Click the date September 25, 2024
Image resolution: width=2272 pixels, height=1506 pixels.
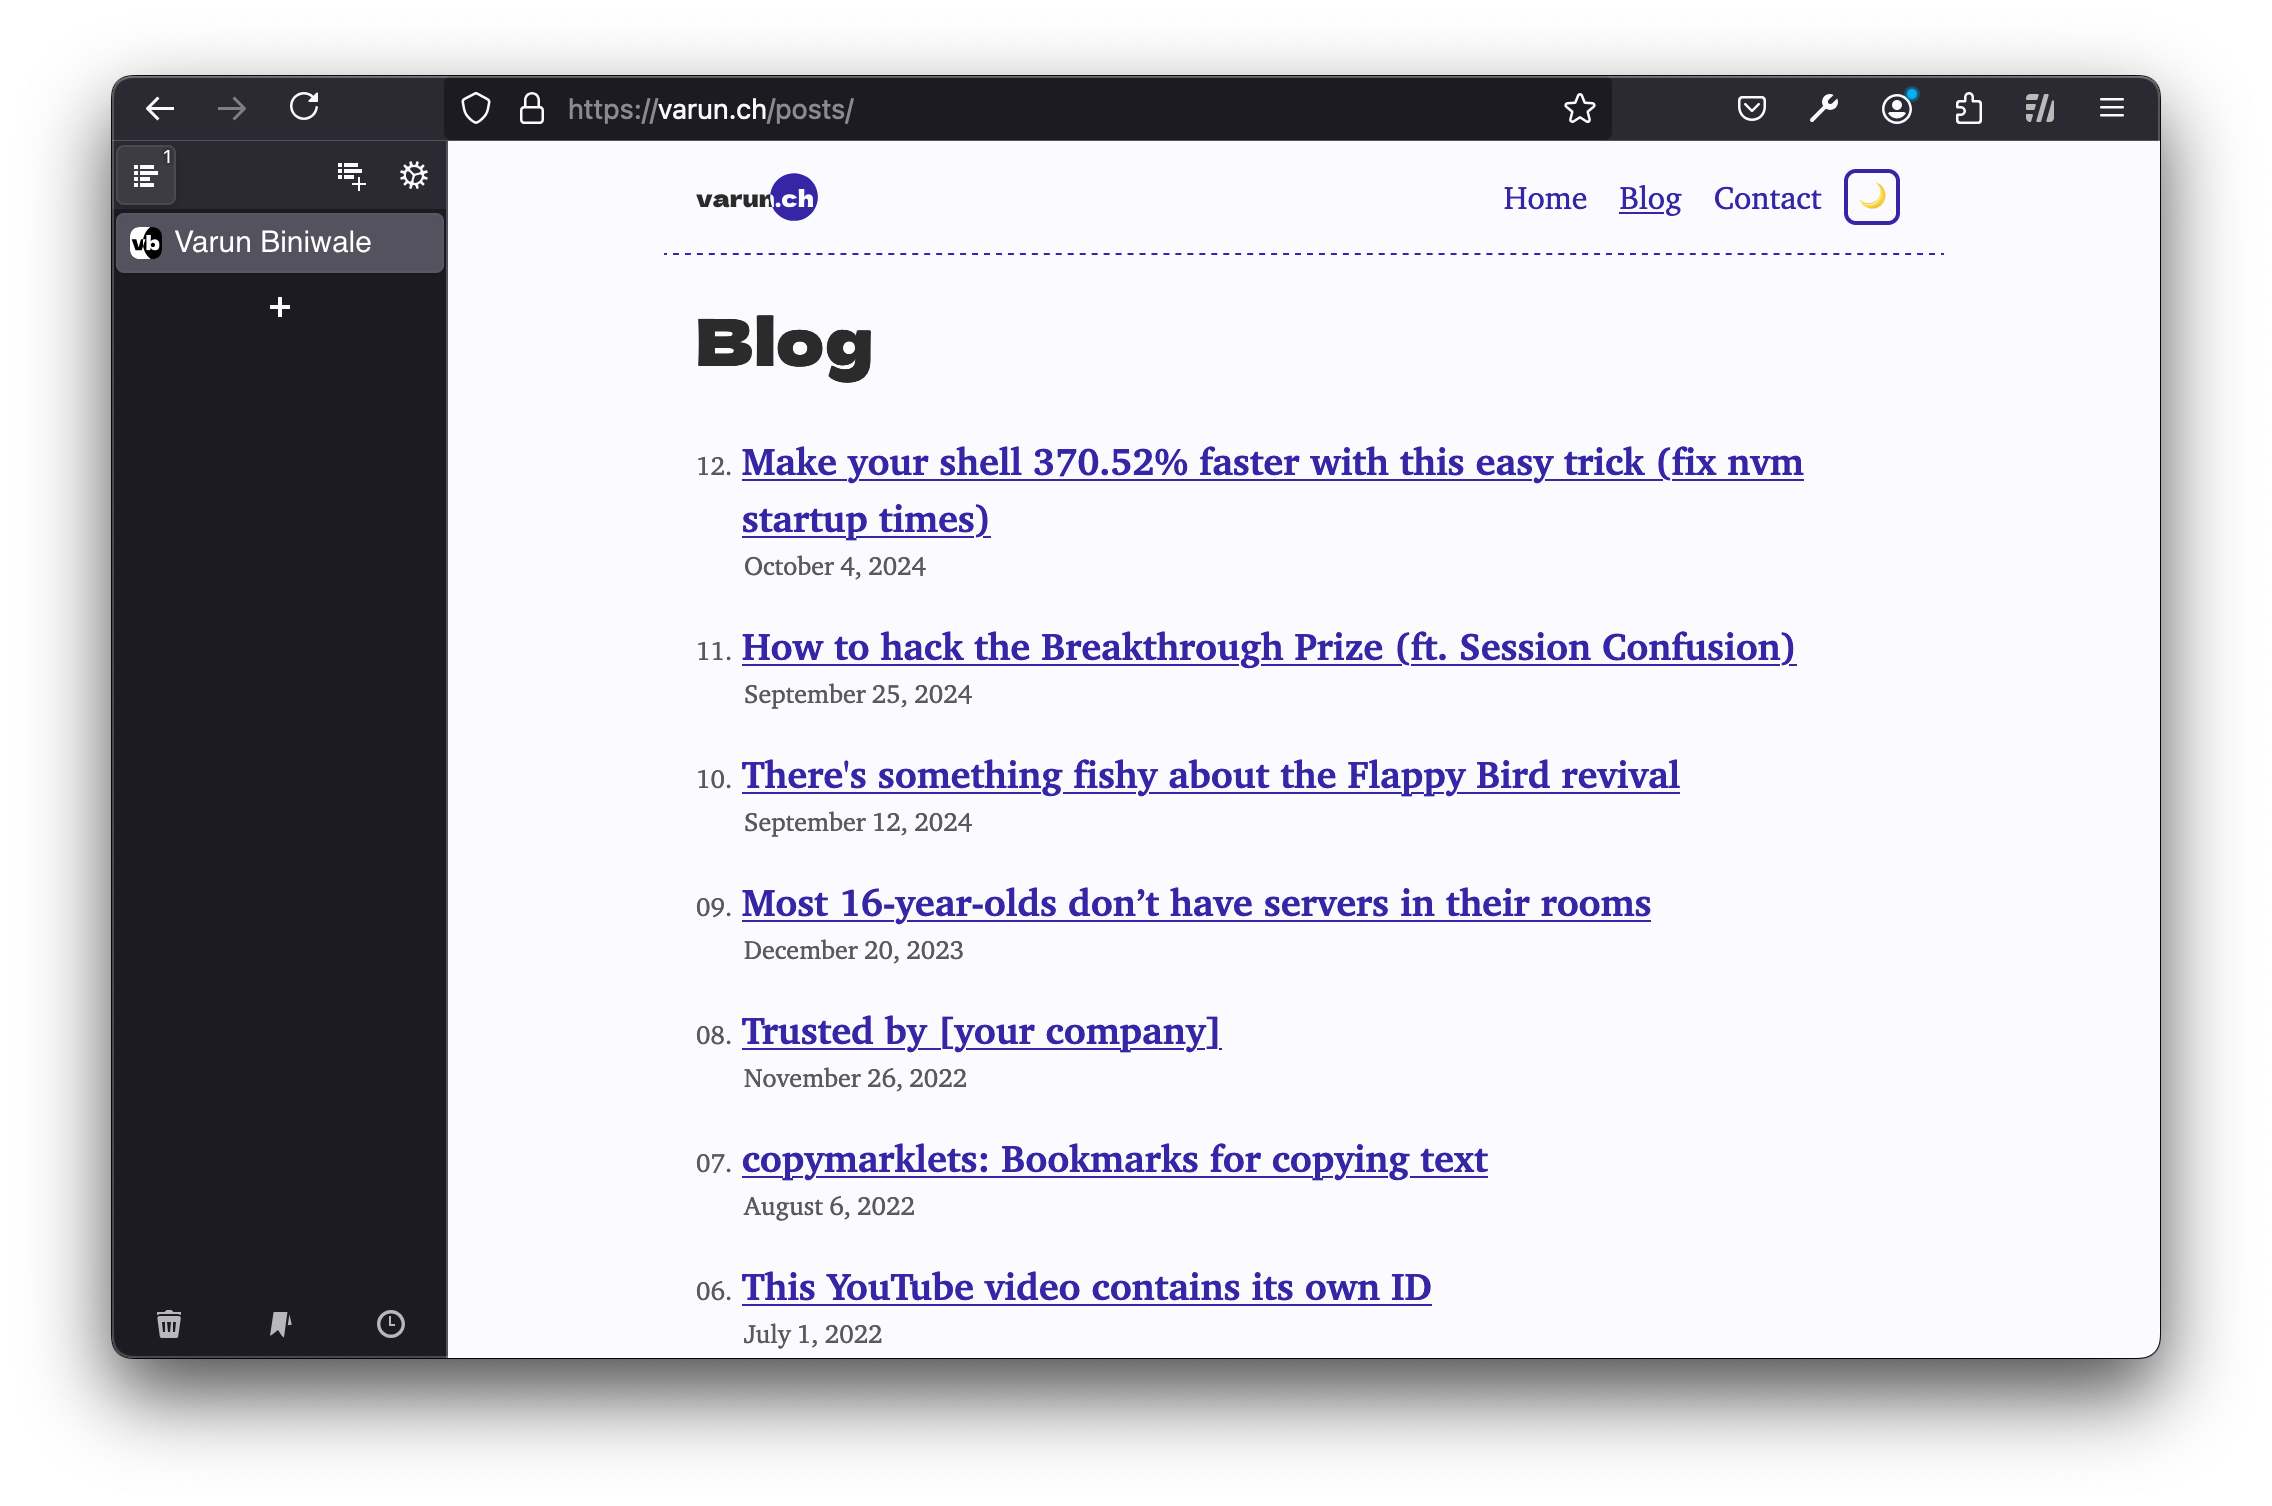pos(857,694)
